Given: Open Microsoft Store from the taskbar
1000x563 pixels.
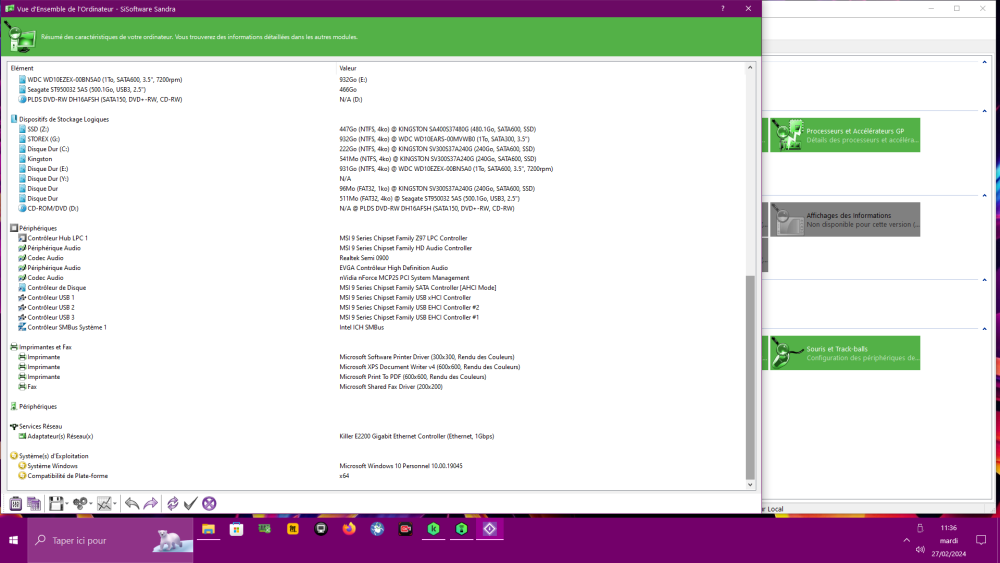Looking at the screenshot, I should click(x=237, y=529).
